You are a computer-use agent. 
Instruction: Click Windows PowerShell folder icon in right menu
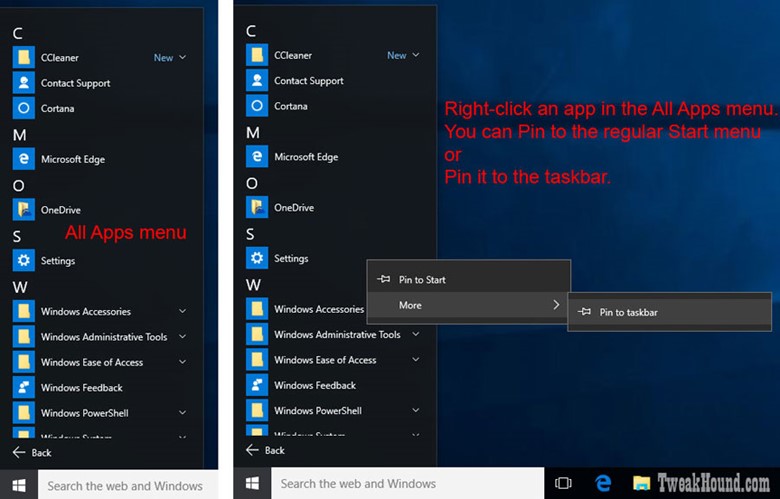pos(257,410)
